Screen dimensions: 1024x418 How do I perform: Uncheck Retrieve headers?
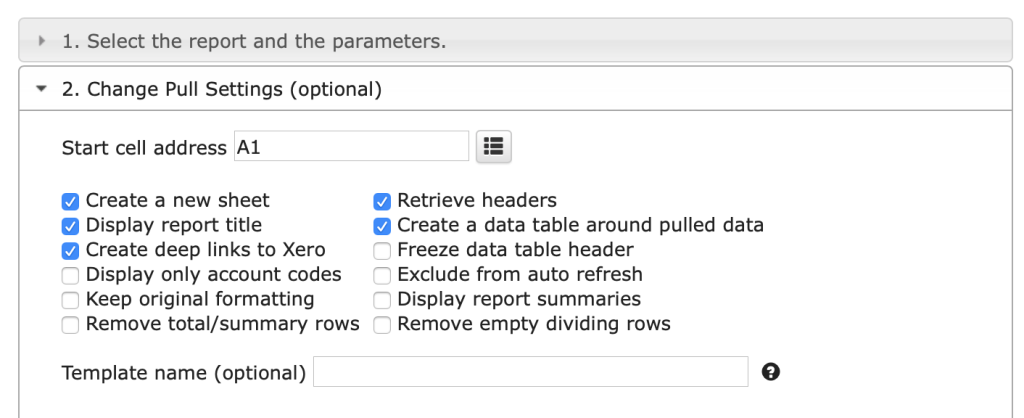coord(382,201)
